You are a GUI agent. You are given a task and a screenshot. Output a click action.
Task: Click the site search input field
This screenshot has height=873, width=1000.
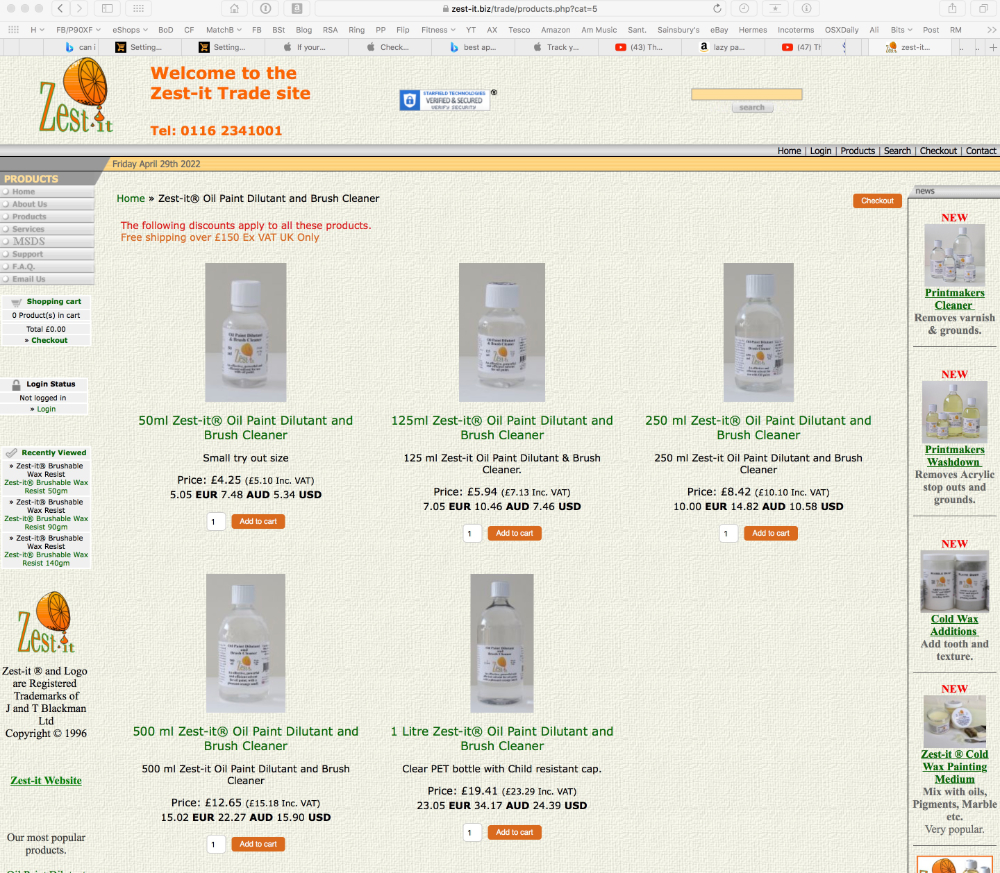pyautogui.click(x=746, y=94)
